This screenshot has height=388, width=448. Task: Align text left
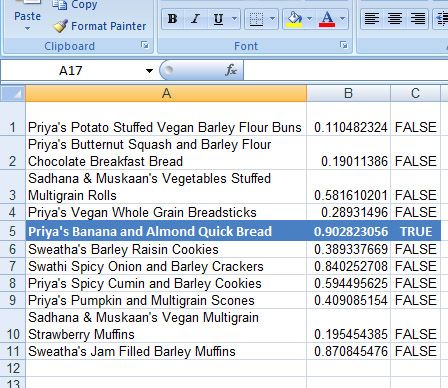click(372, 19)
